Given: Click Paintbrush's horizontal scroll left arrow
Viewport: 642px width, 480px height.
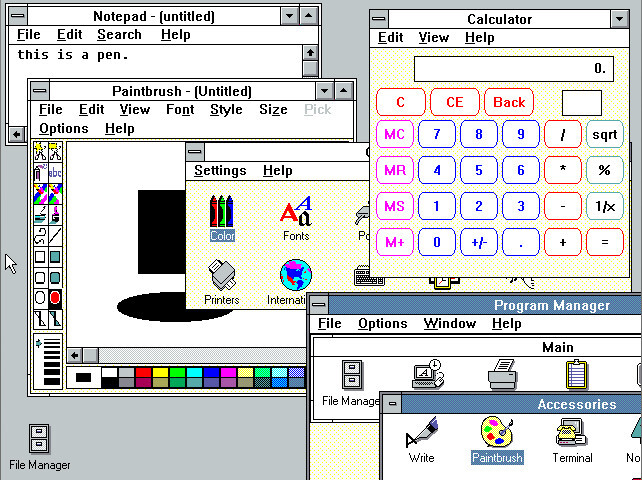Looking at the screenshot, I should 75,355.
